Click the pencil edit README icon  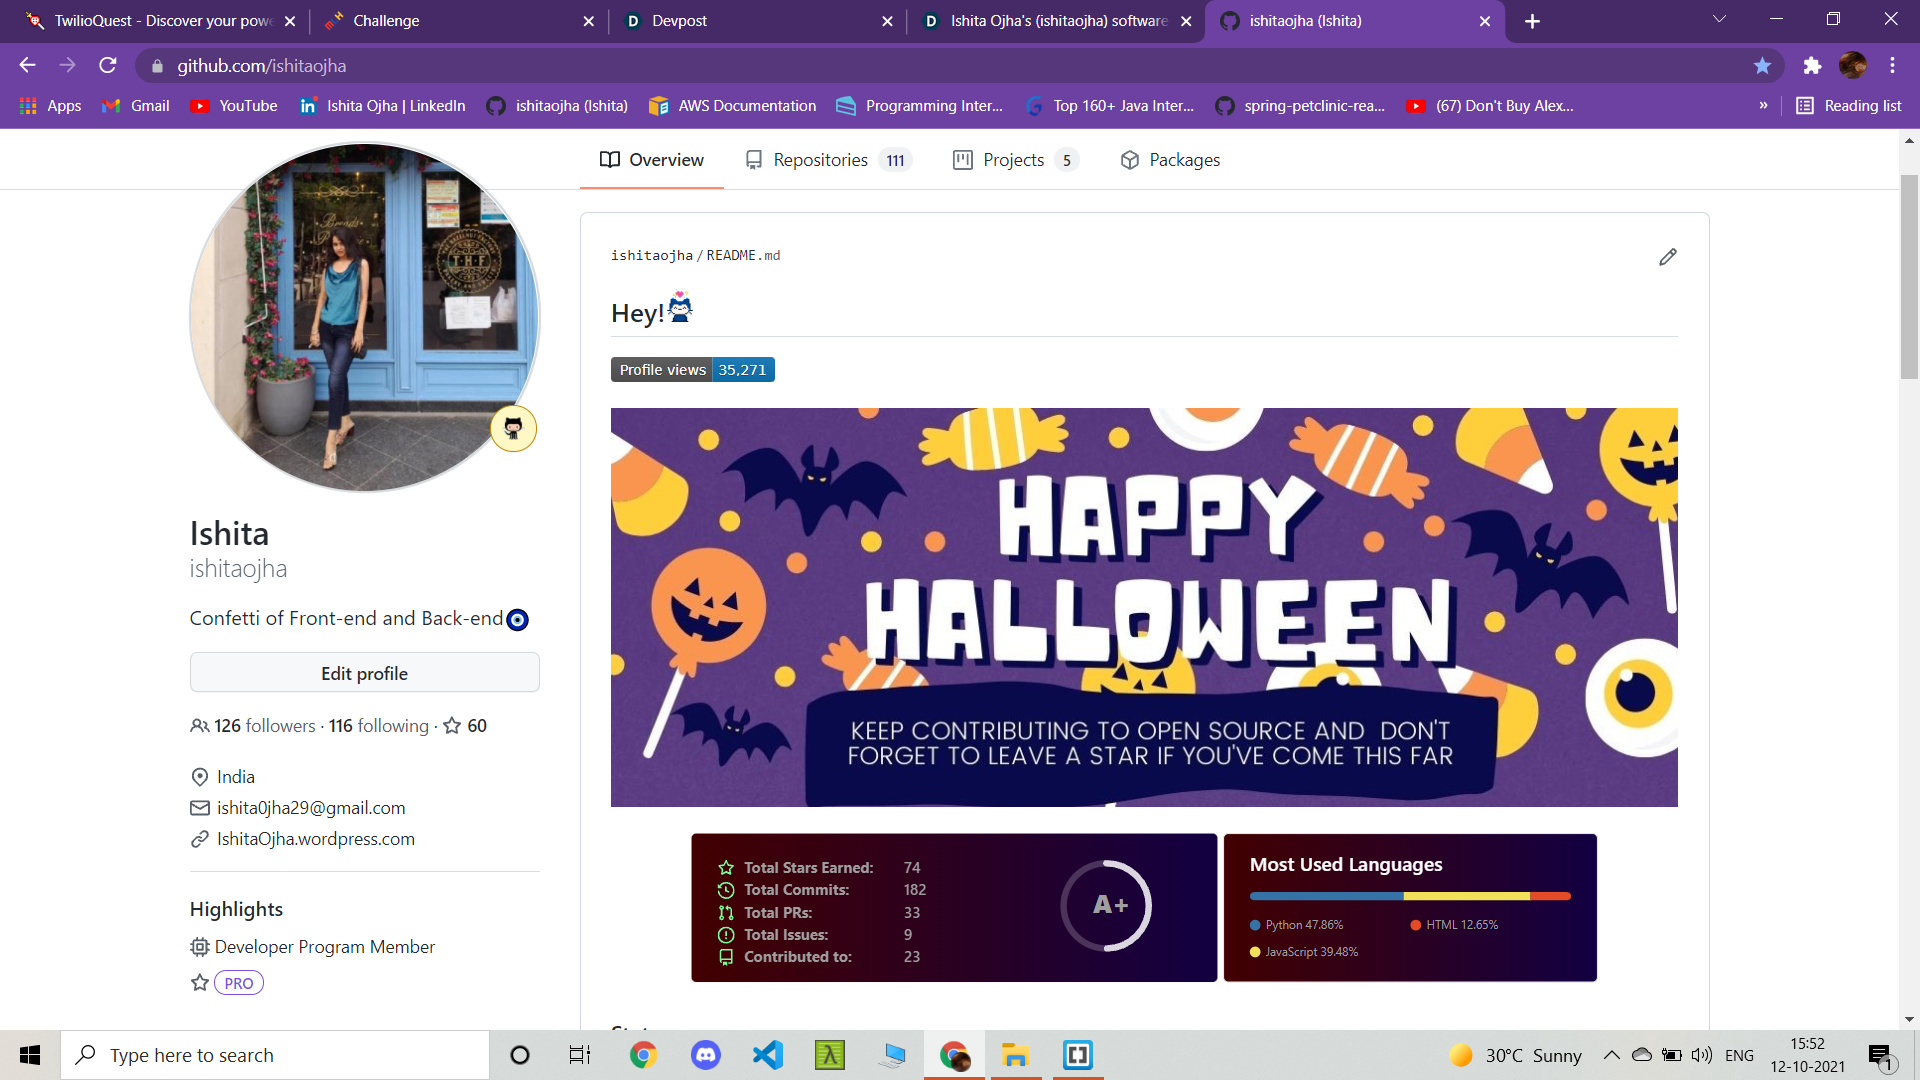pyautogui.click(x=1667, y=257)
